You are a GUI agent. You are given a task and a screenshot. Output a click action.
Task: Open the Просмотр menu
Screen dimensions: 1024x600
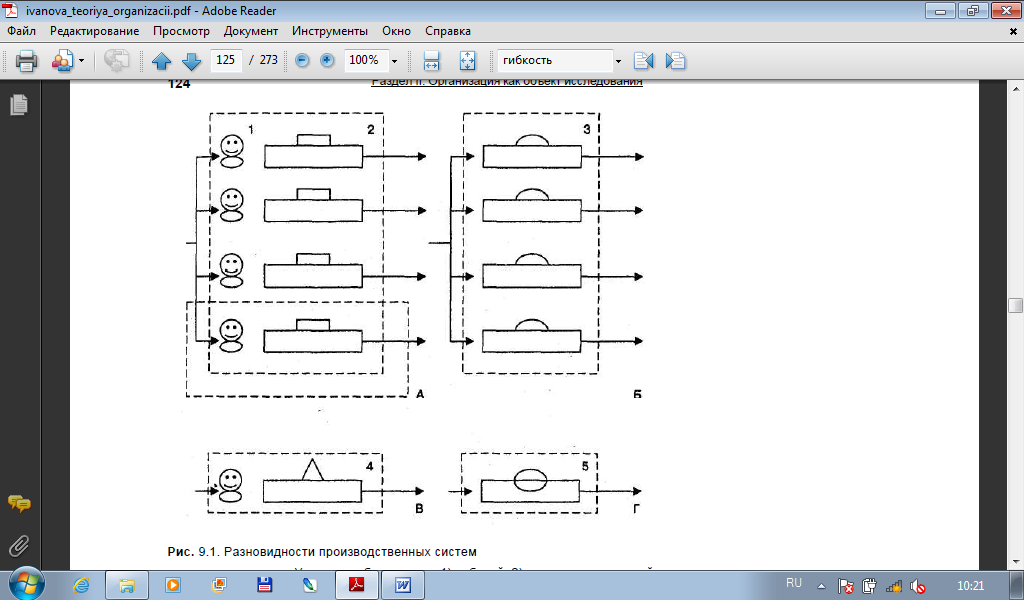(182, 31)
